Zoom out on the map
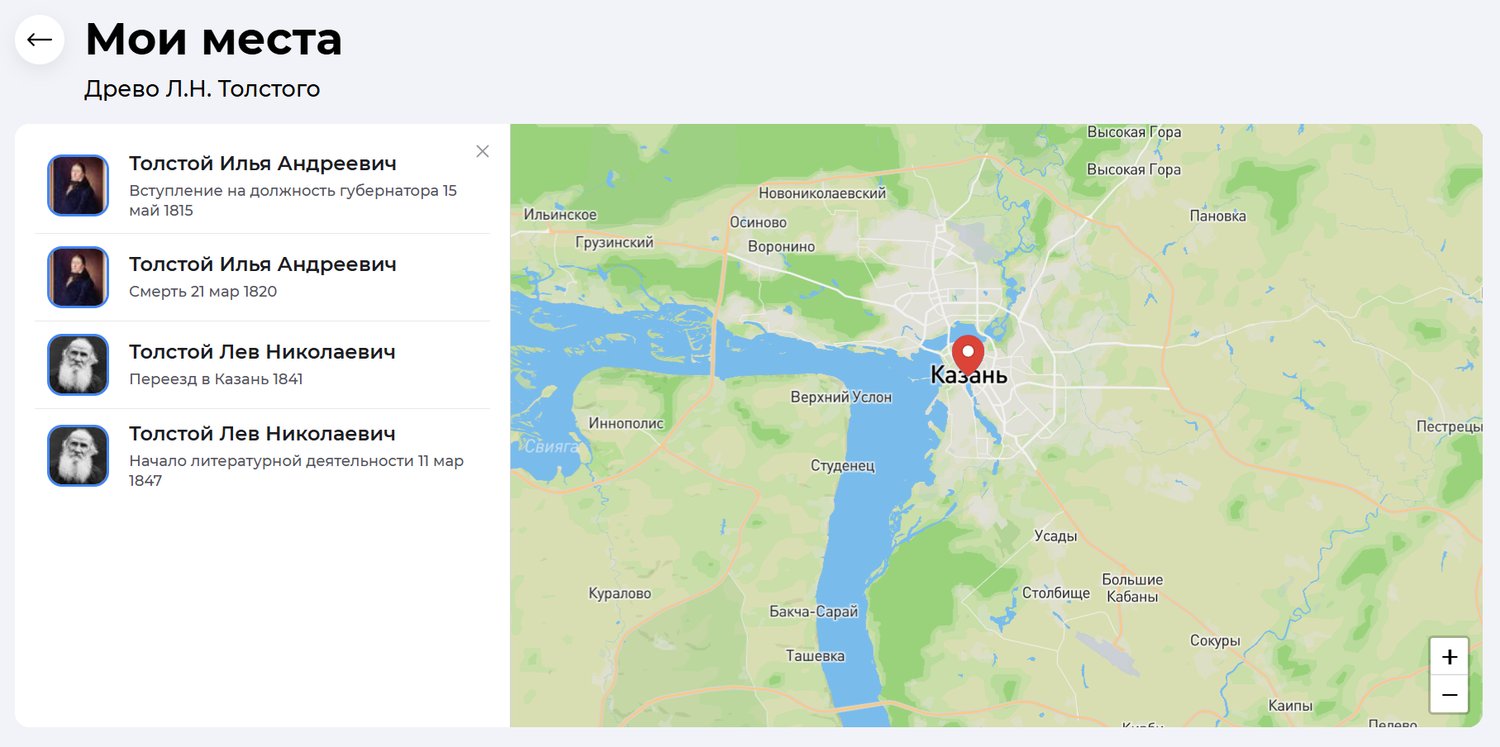This screenshot has height=747, width=1500. [1448, 694]
